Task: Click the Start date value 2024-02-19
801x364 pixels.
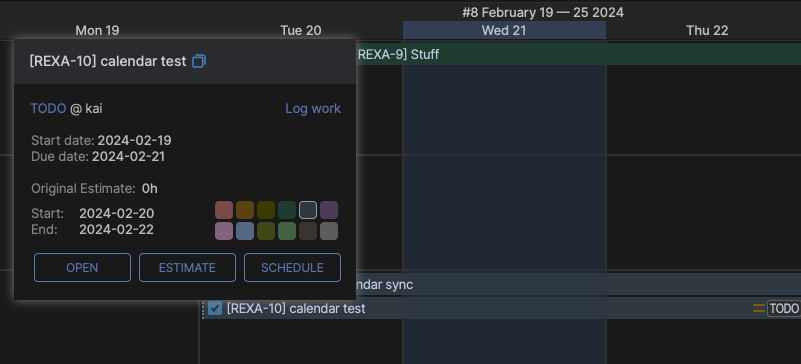Action: tap(134, 140)
